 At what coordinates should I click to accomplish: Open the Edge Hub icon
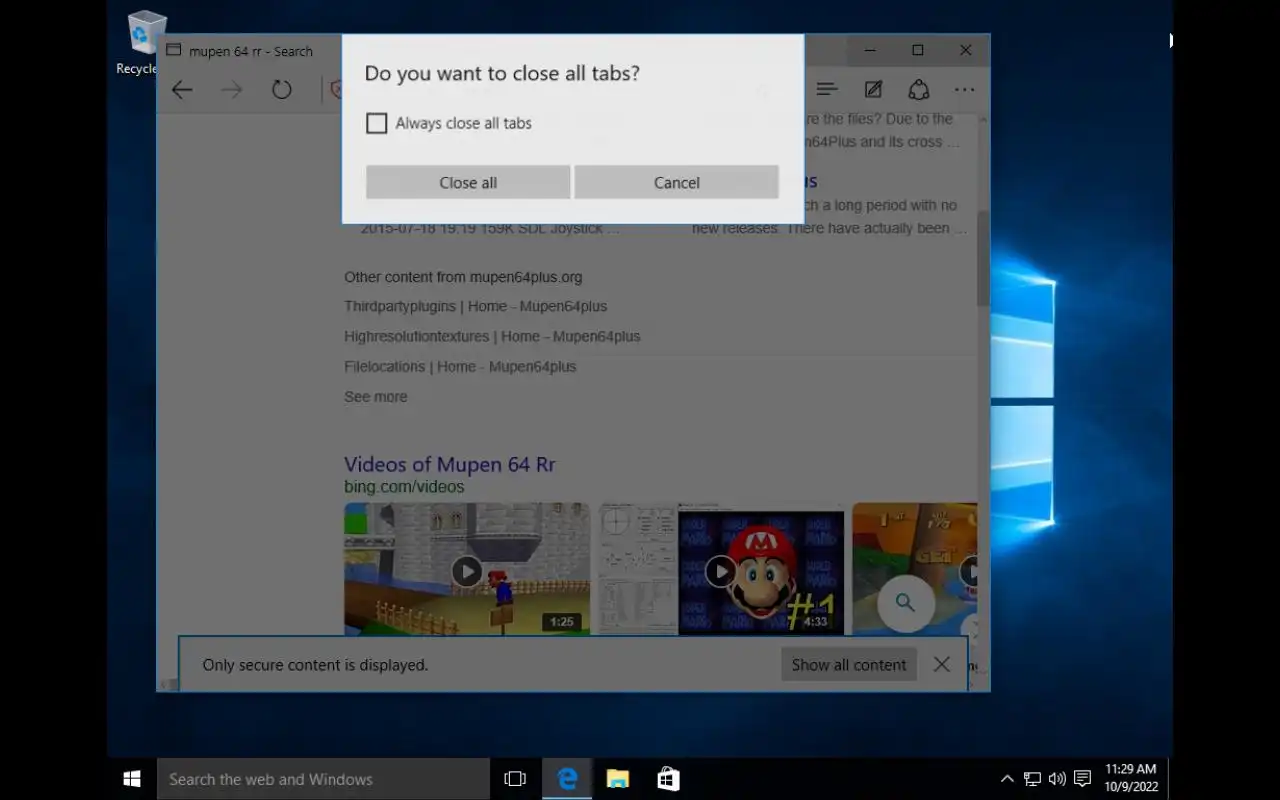coord(827,90)
